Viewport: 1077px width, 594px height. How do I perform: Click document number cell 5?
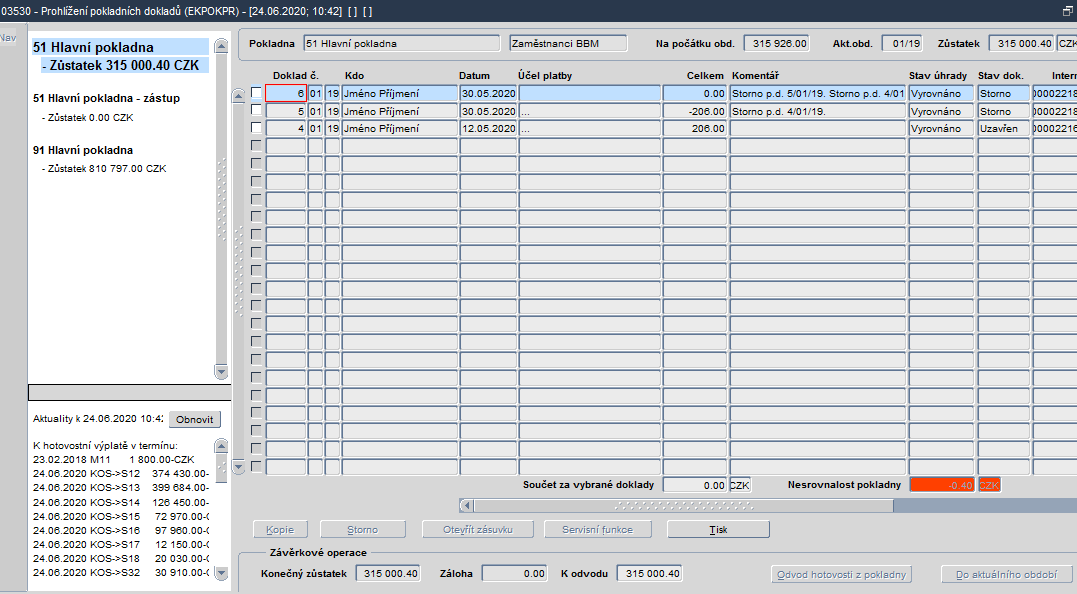(x=286, y=111)
